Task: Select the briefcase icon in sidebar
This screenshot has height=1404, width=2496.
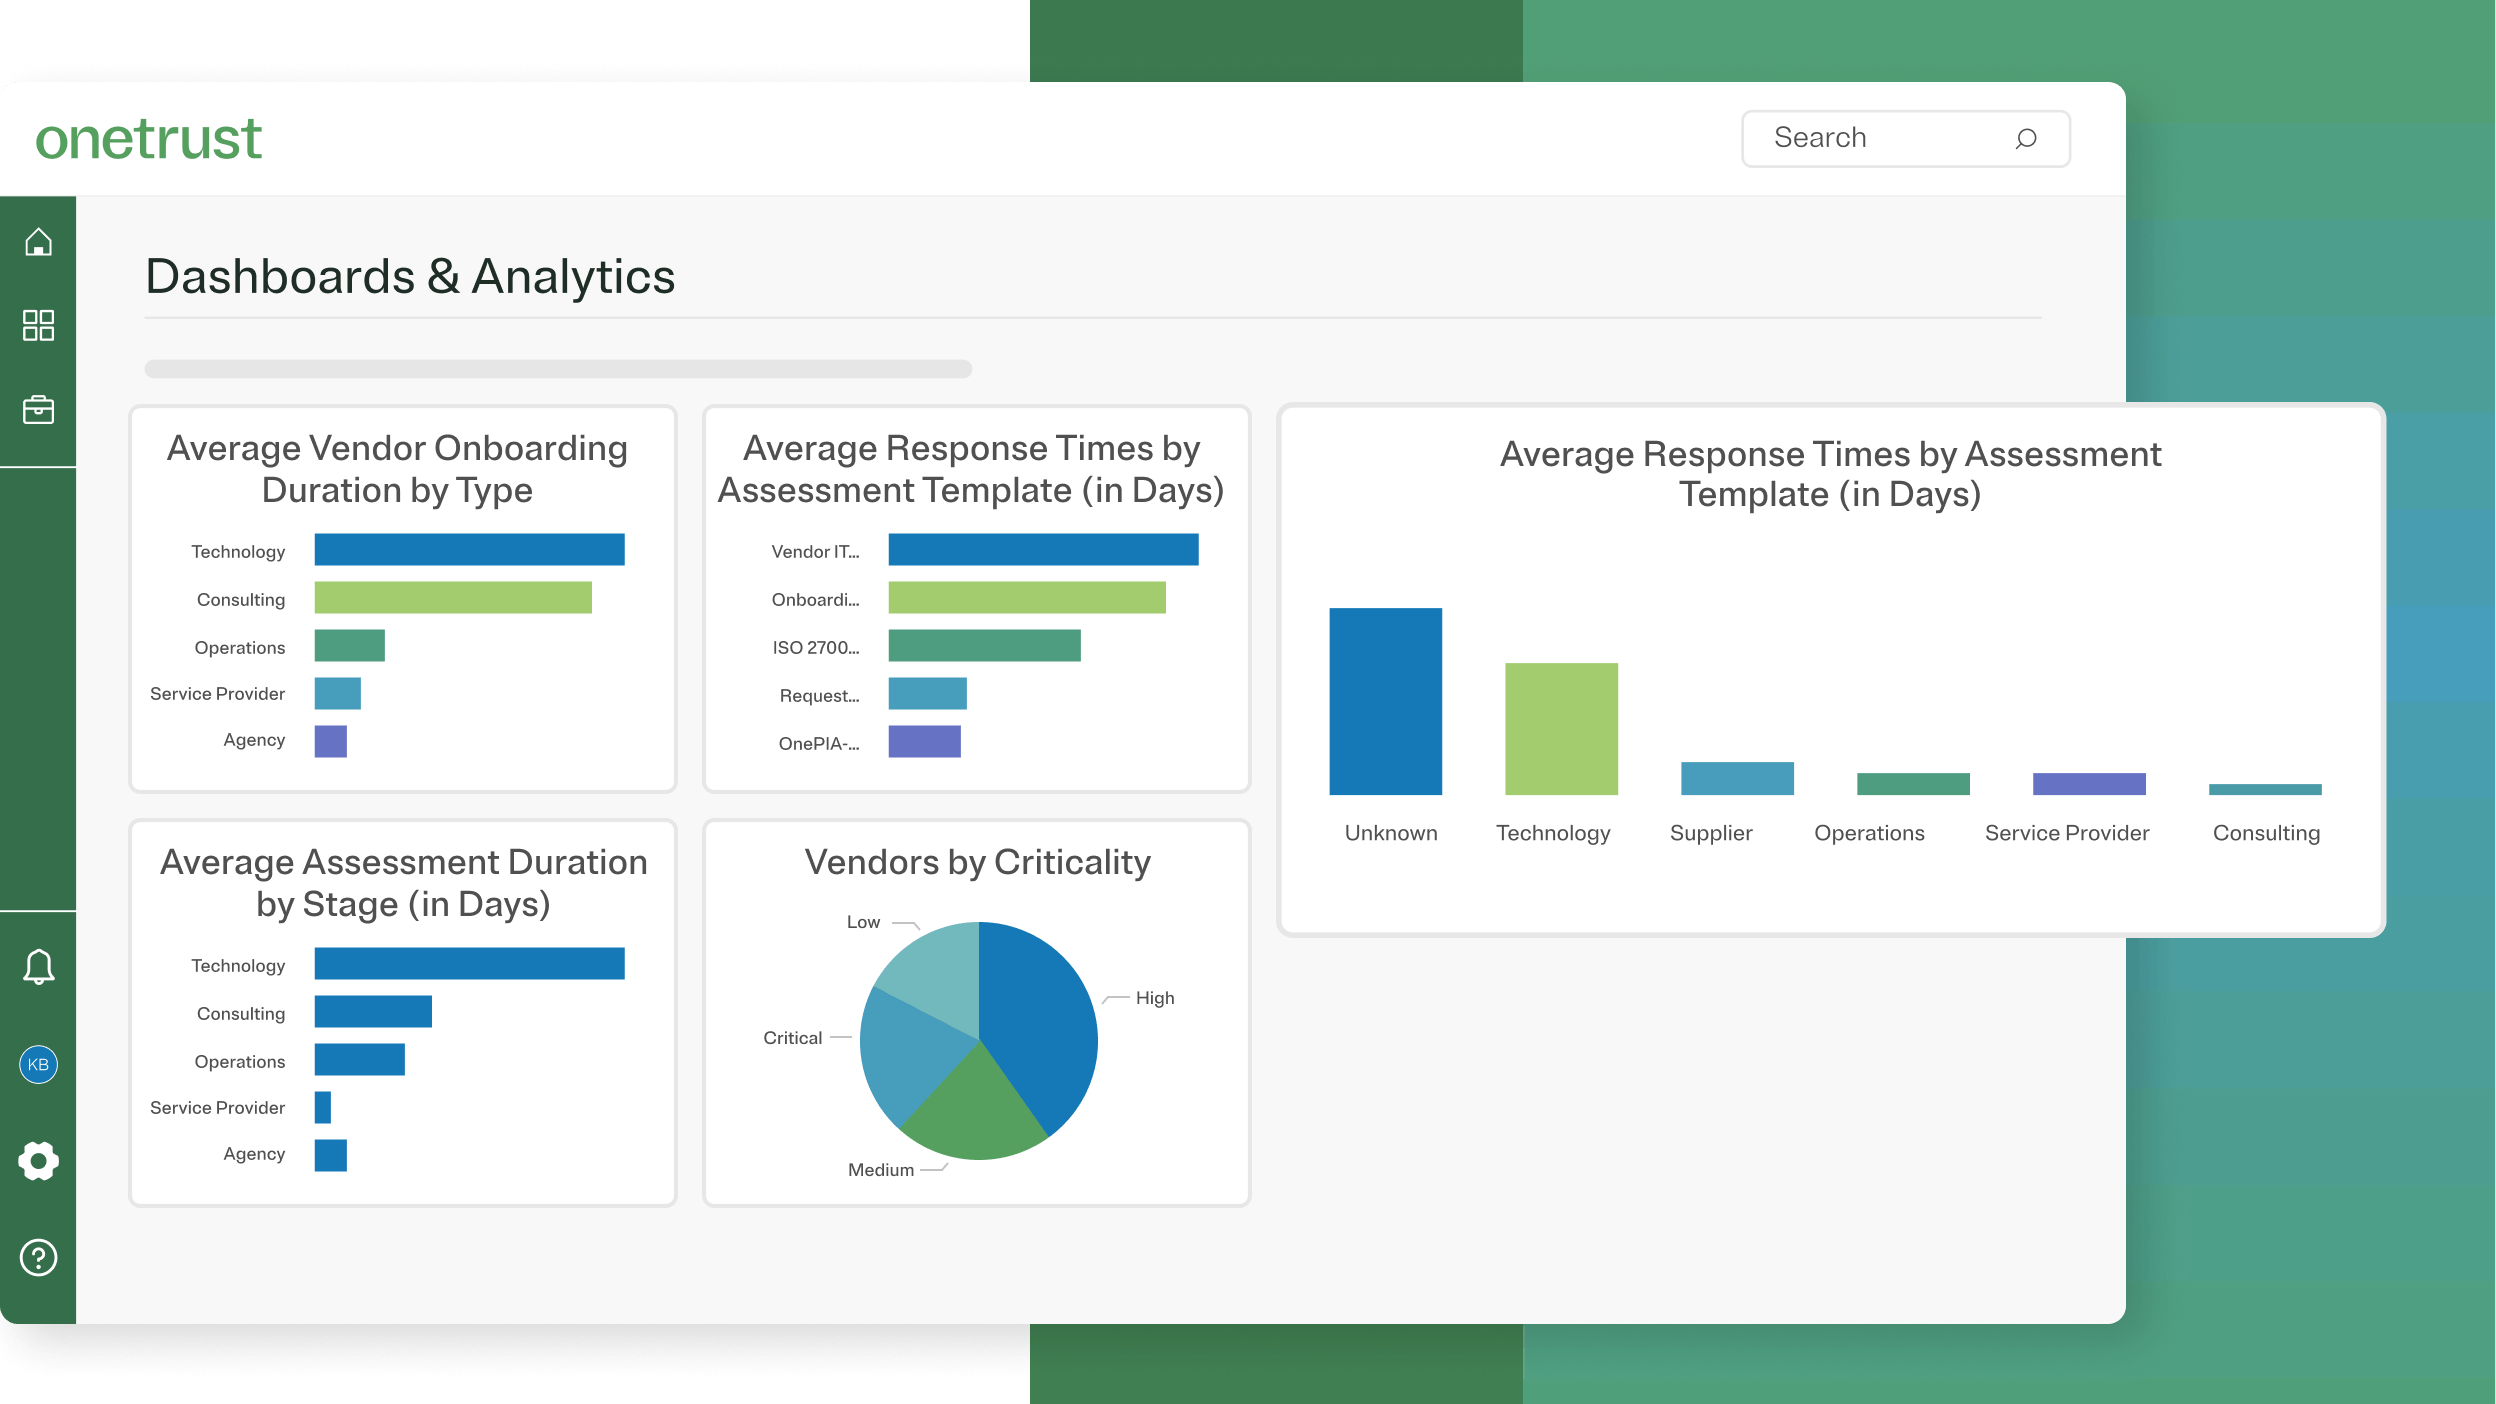Action: [38, 409]
